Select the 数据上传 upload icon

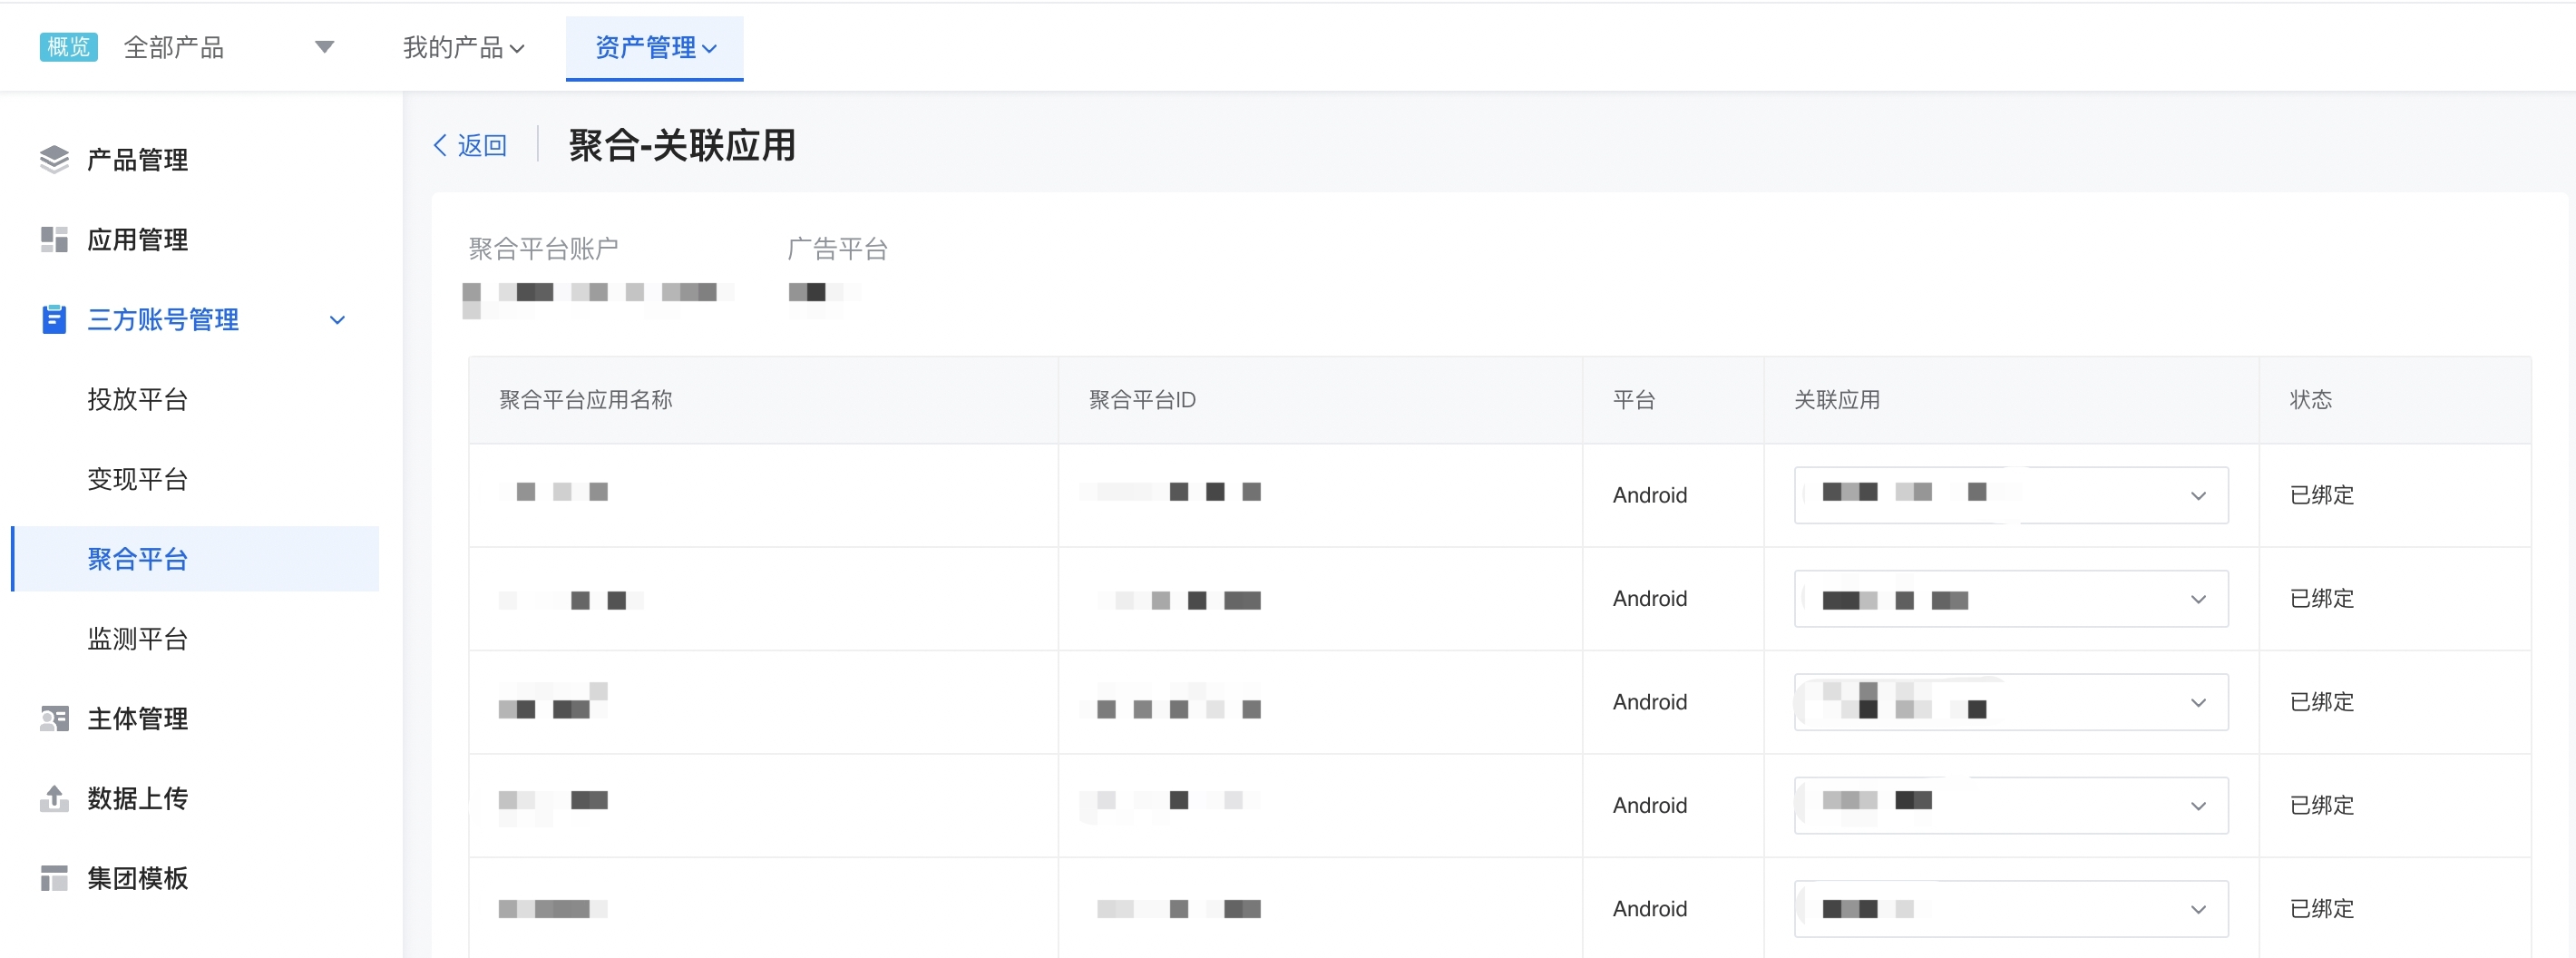(x=54, y=798)
